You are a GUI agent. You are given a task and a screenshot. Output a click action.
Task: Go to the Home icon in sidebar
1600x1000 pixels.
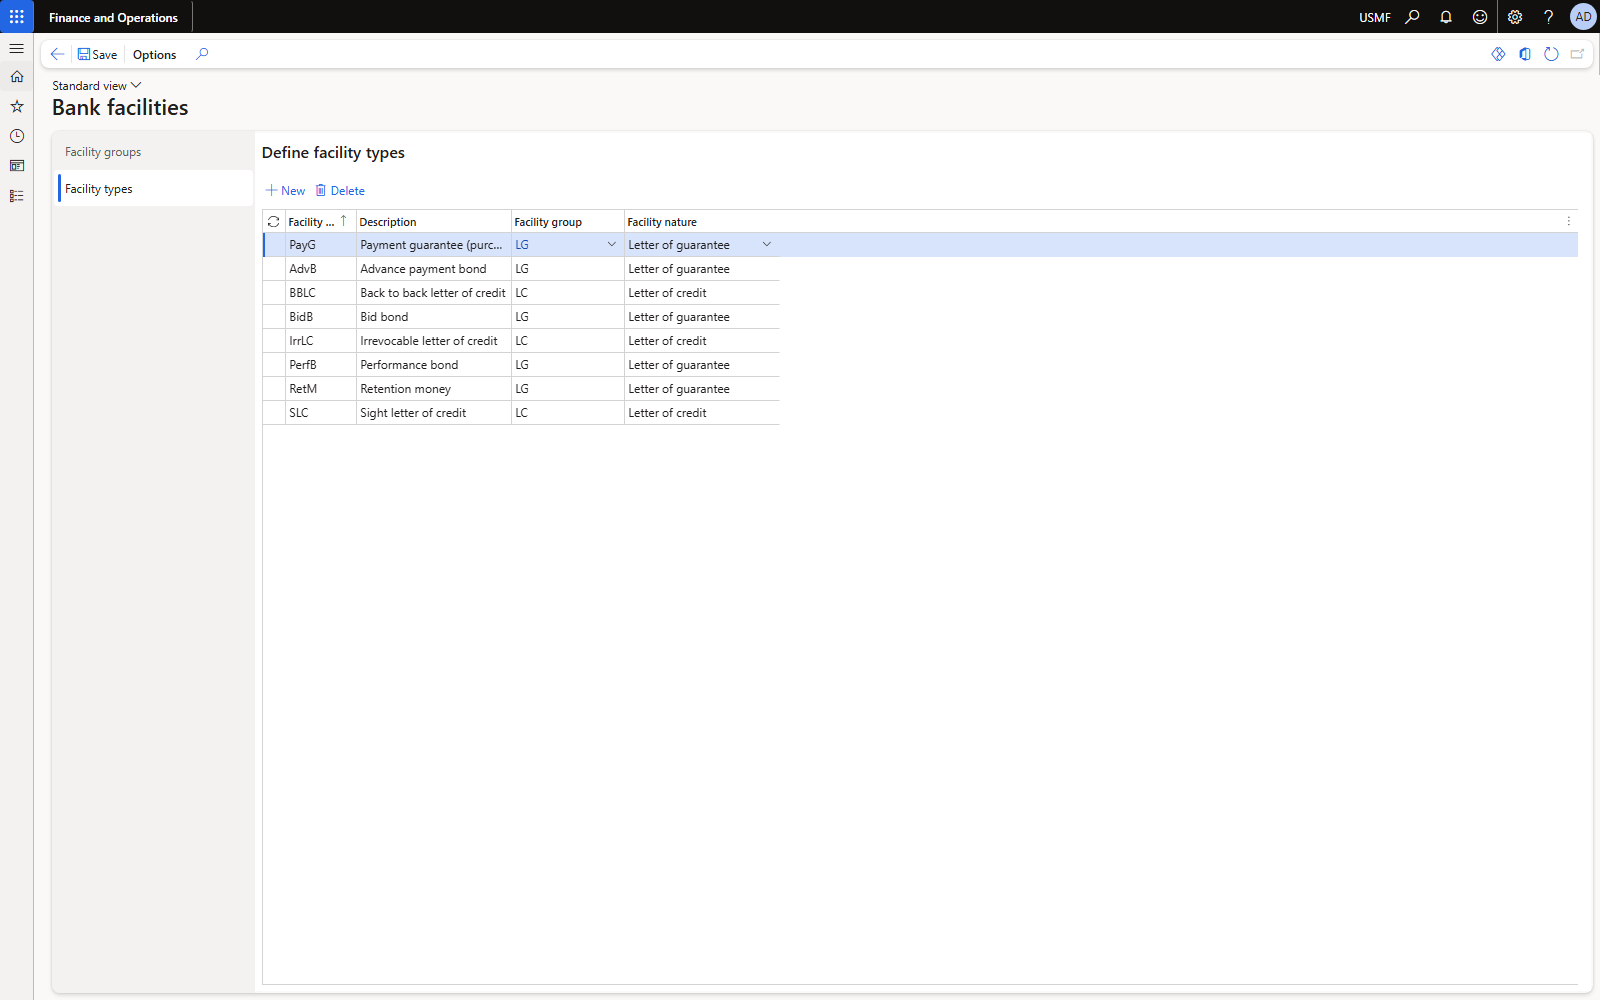pos(17,77)
